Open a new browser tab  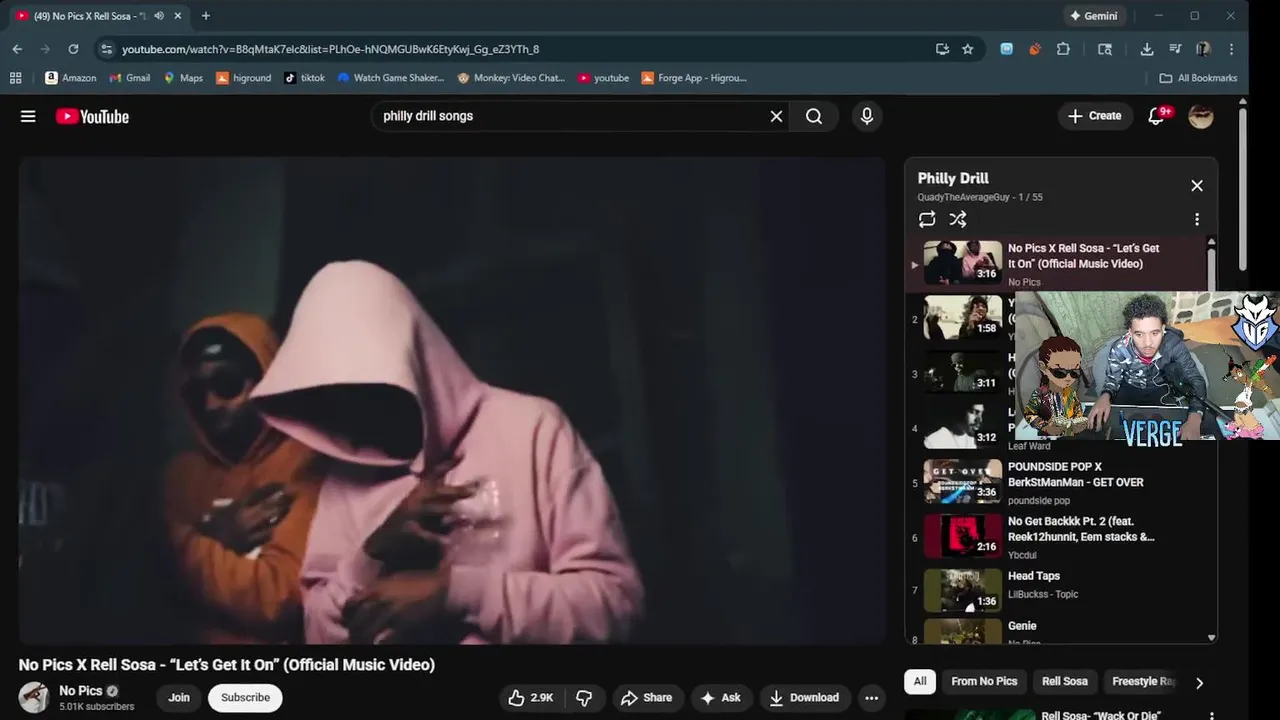(206, 16)
